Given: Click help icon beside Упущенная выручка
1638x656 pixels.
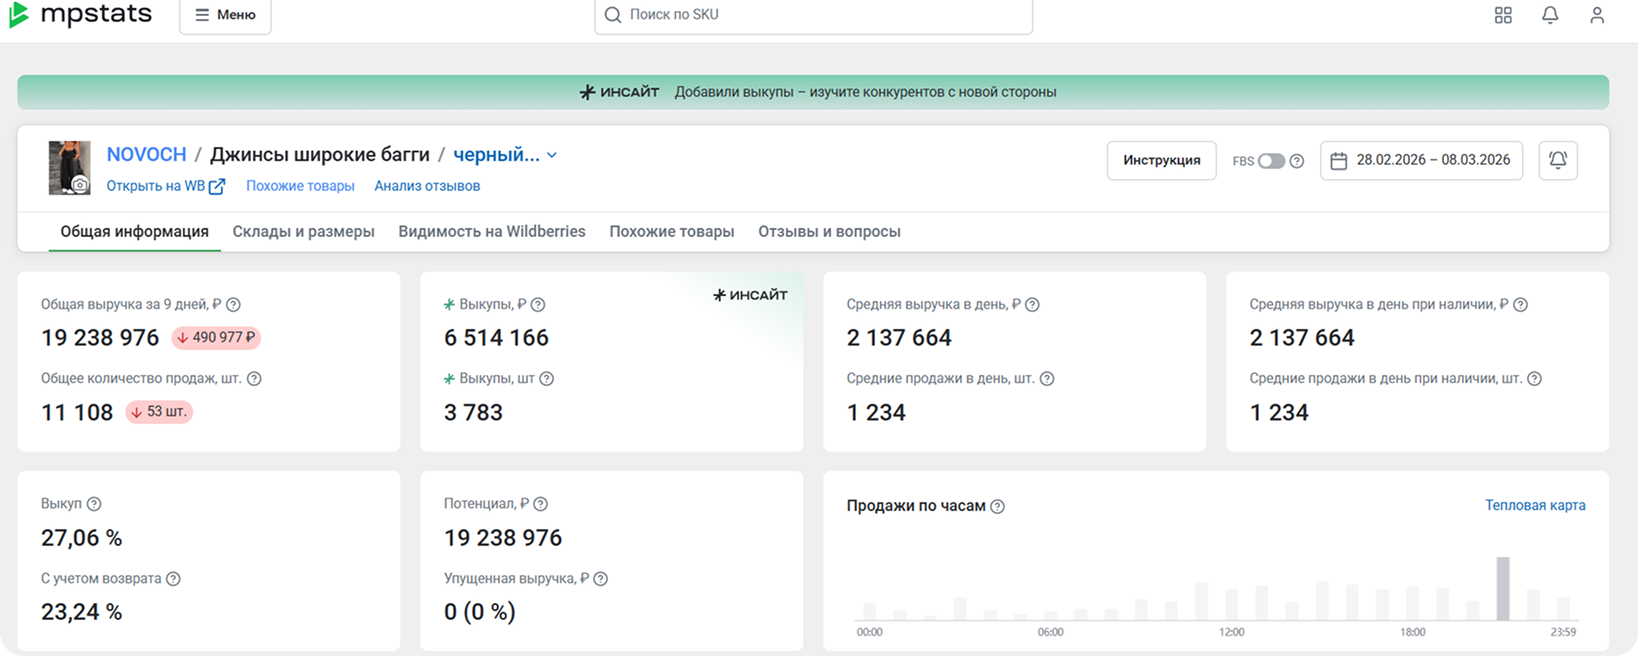Looking at the screenshot, I should [x=600, y=579].
